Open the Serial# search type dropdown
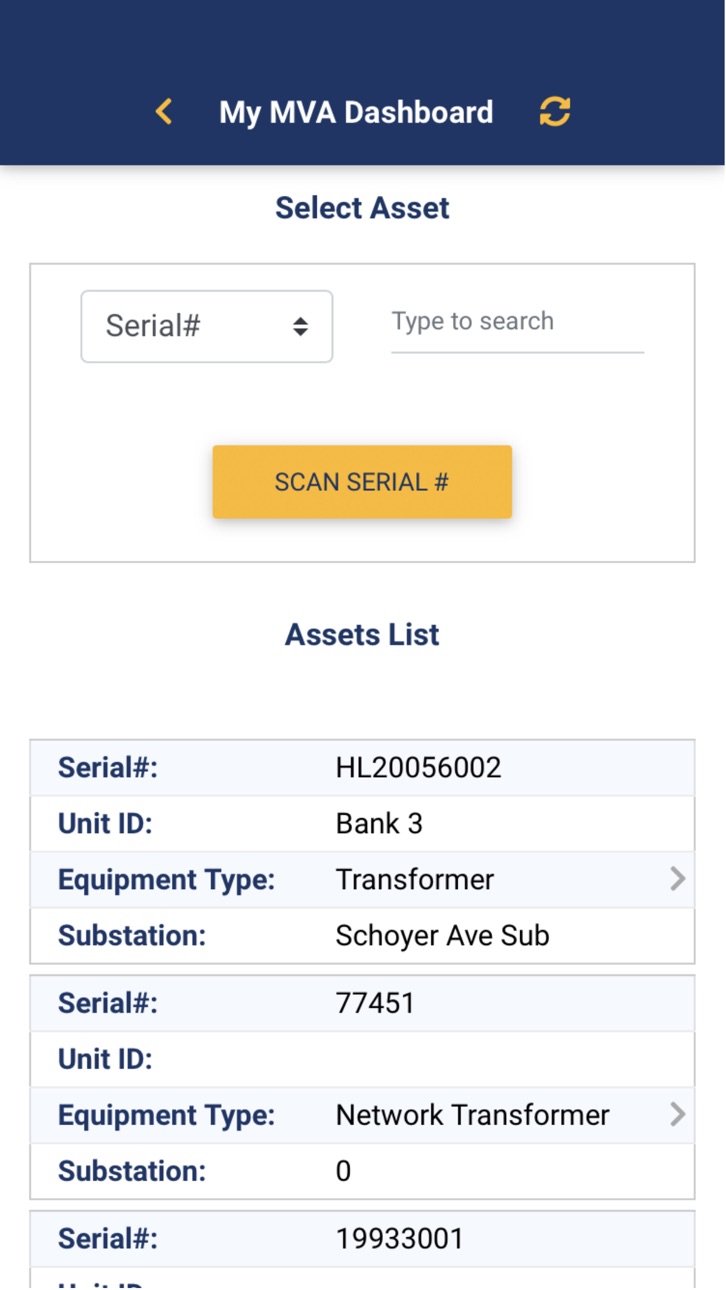 [x=207, y=326]
